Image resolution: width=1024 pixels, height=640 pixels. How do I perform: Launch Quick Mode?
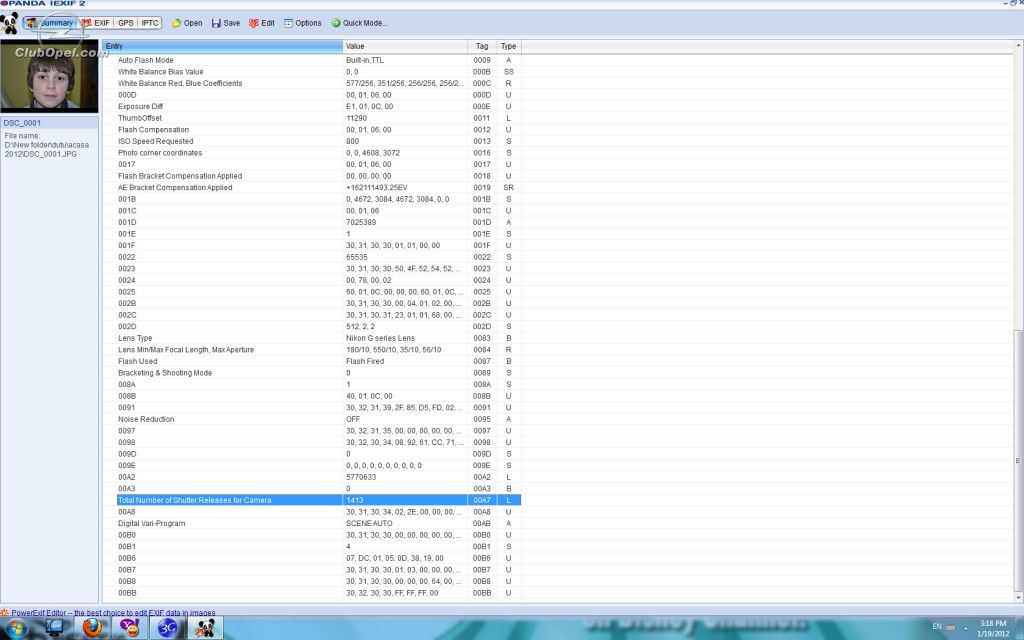[359, 23]
